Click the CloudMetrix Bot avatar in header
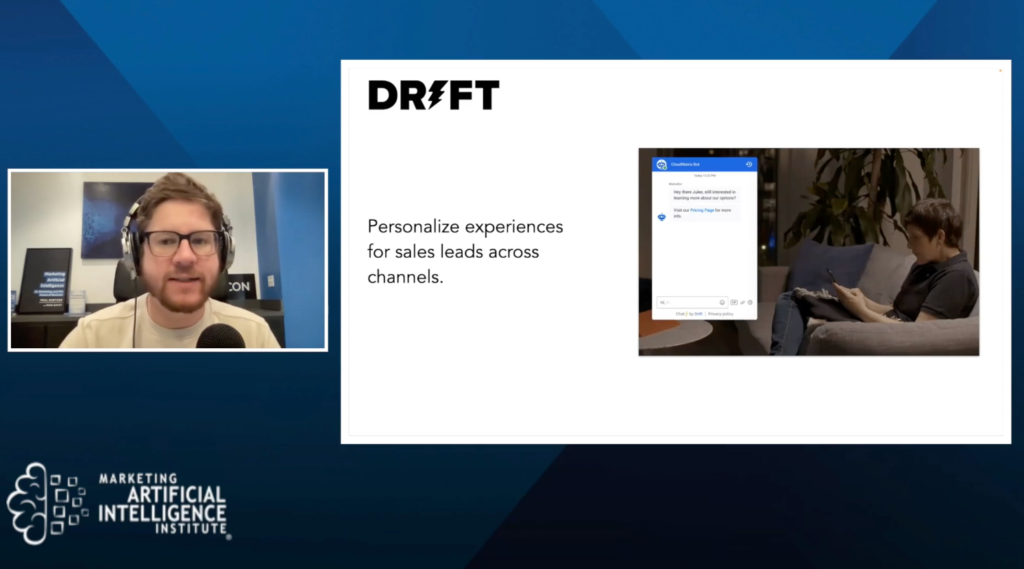Viewport: 1024px width, 569px height. 661,164
